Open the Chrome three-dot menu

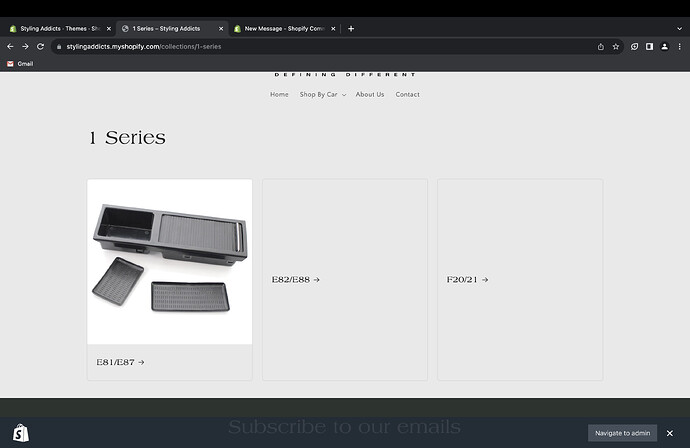[x=679, y=47]
